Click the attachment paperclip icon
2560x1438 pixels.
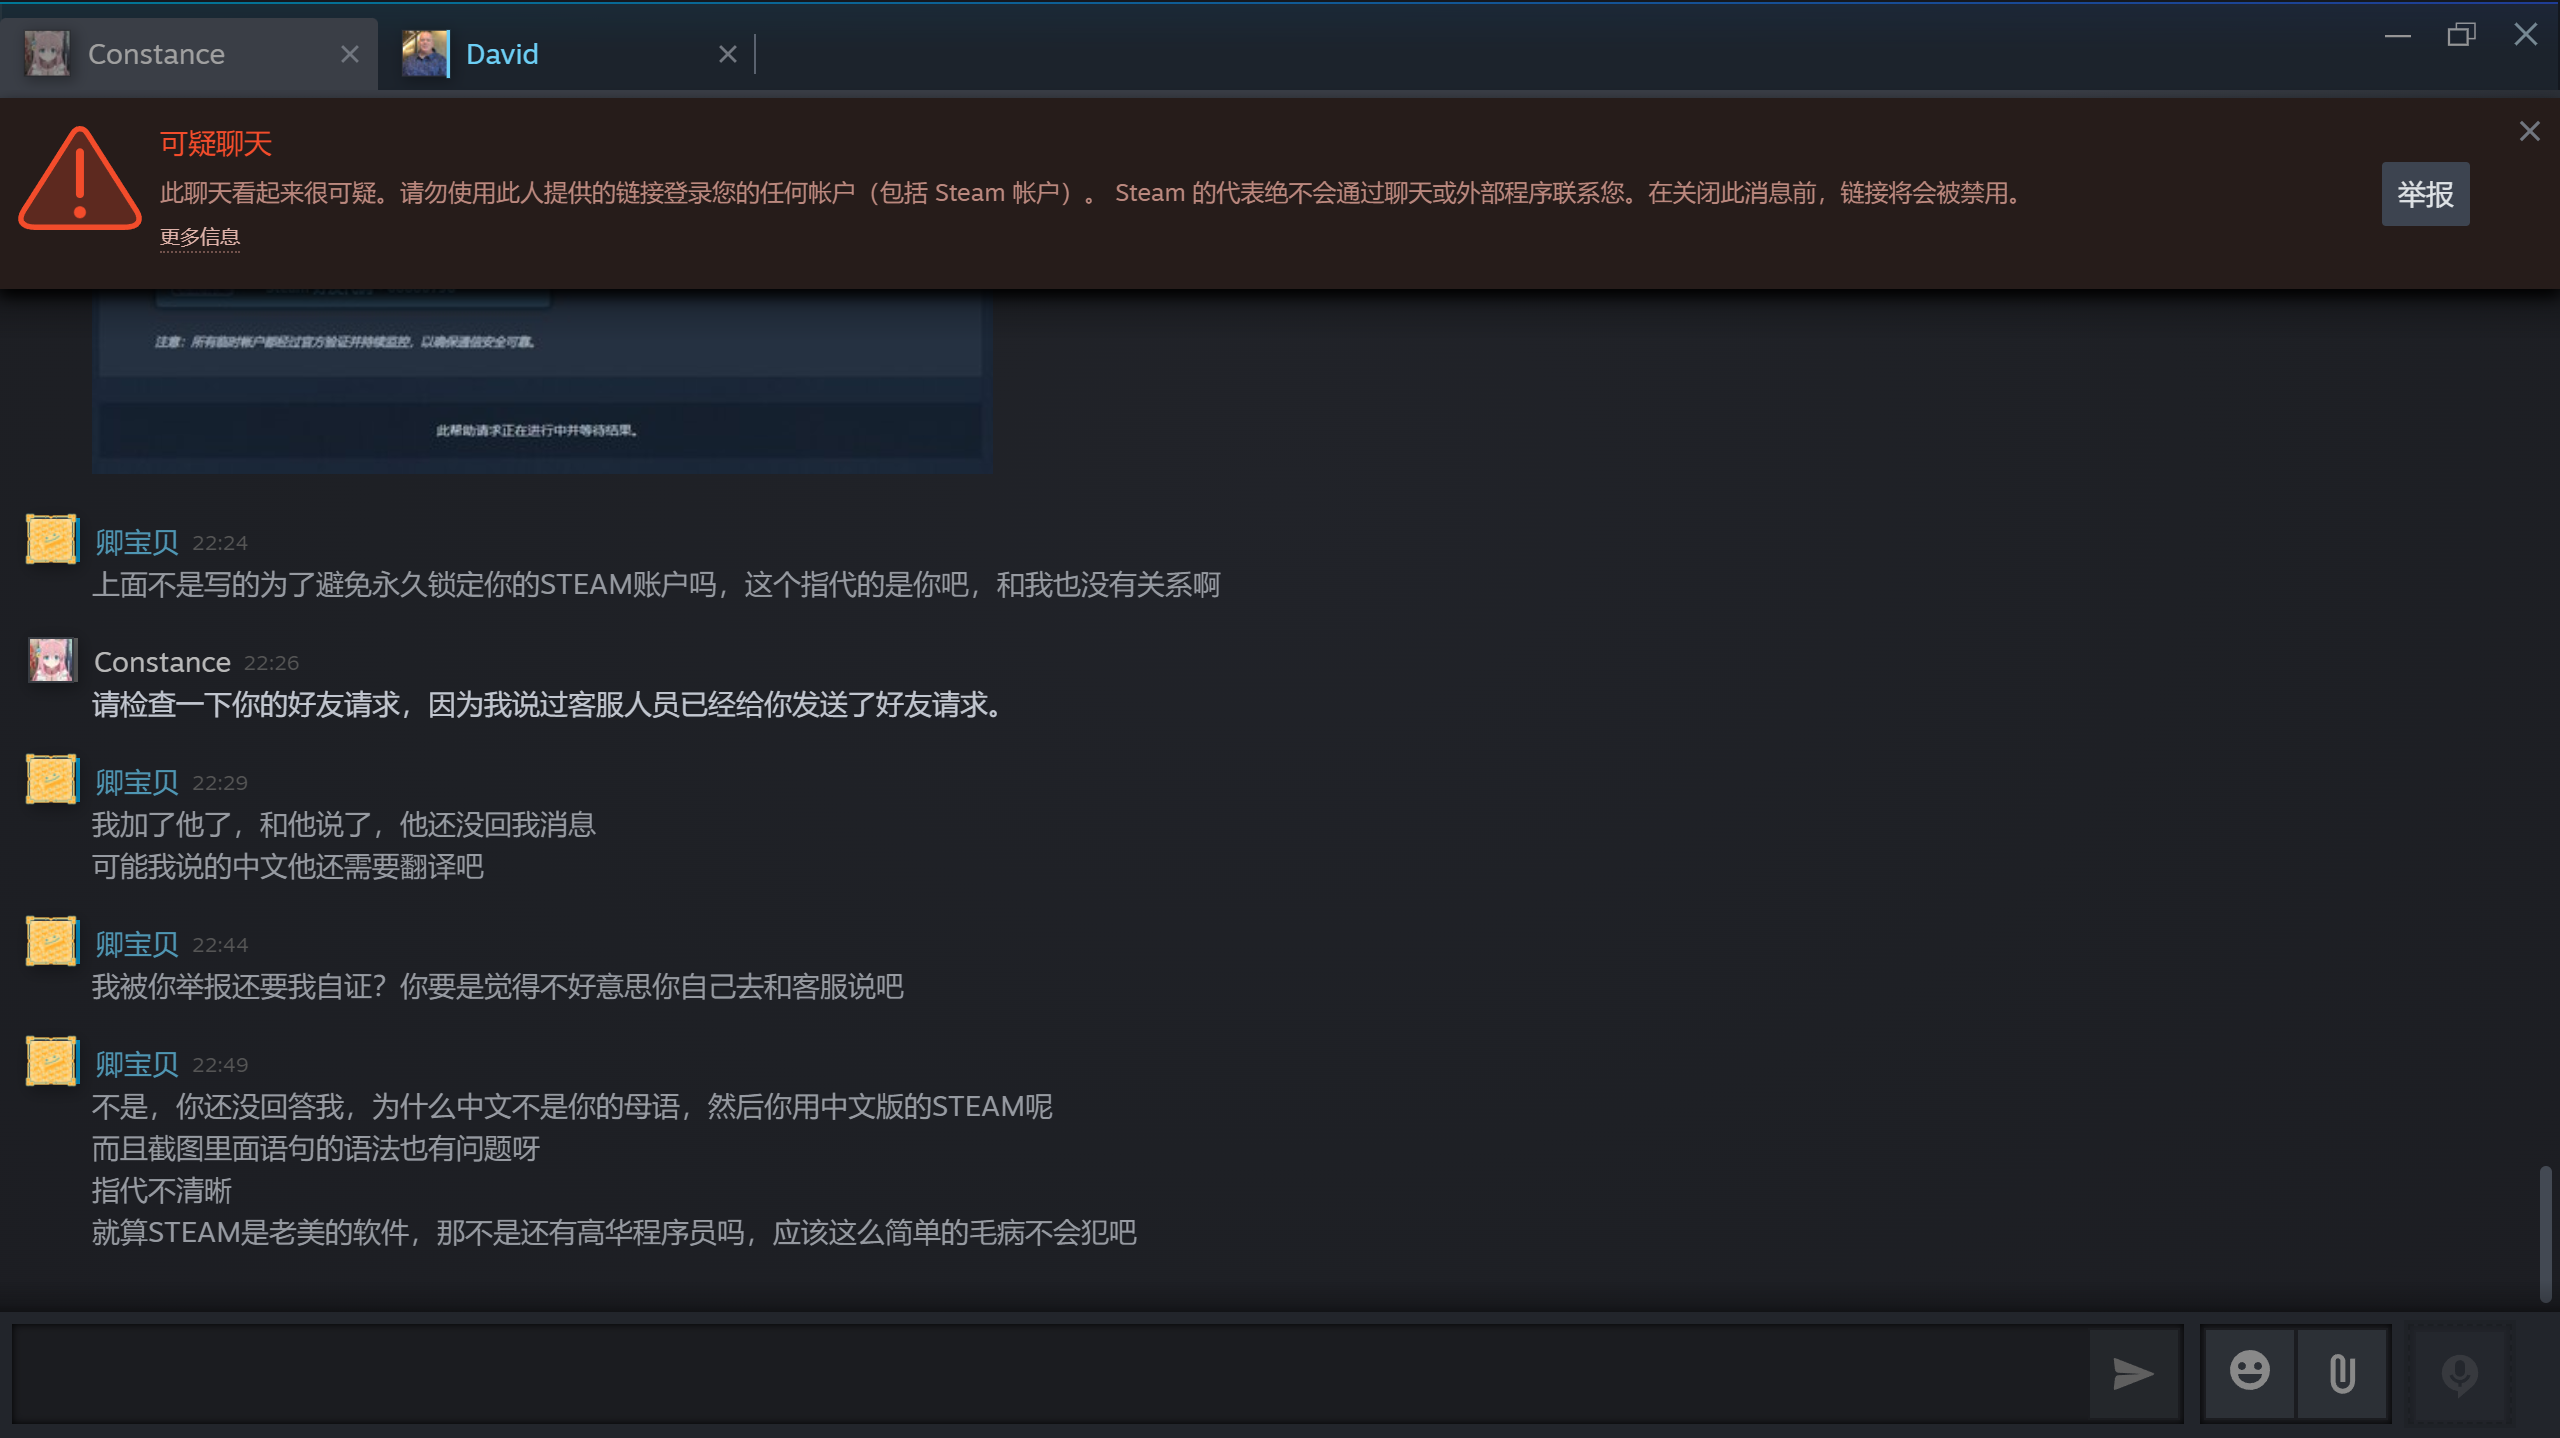(x=2342, y=1373)
